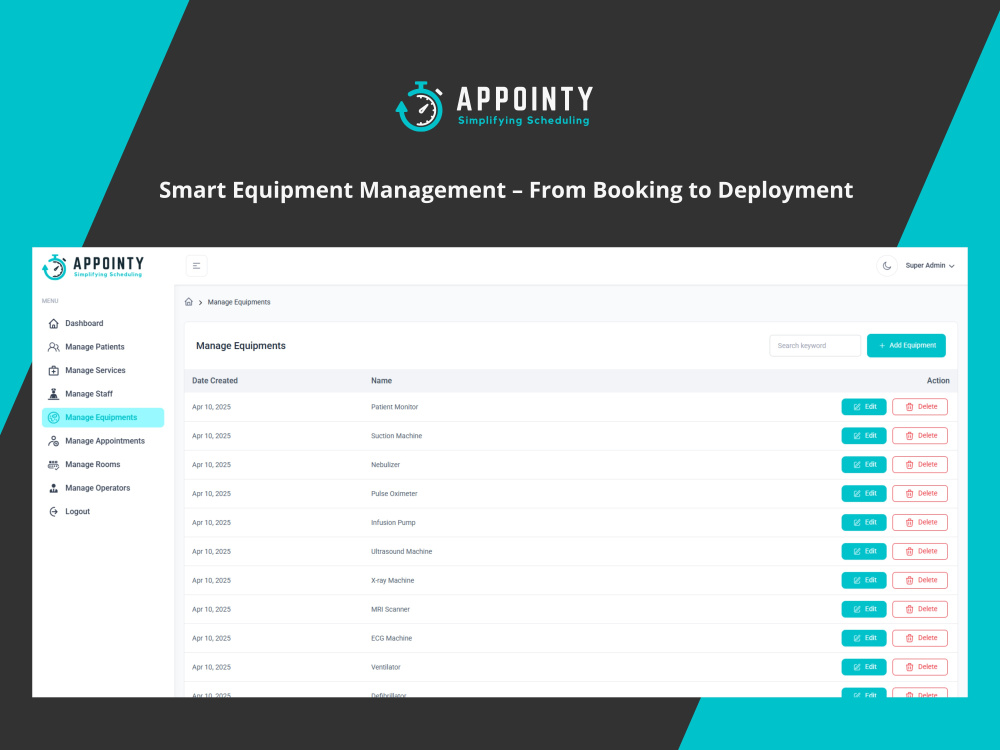Delete the Patient Monitor equipment
Viewport: 1000px width, 750px height.
click(920, 407)
